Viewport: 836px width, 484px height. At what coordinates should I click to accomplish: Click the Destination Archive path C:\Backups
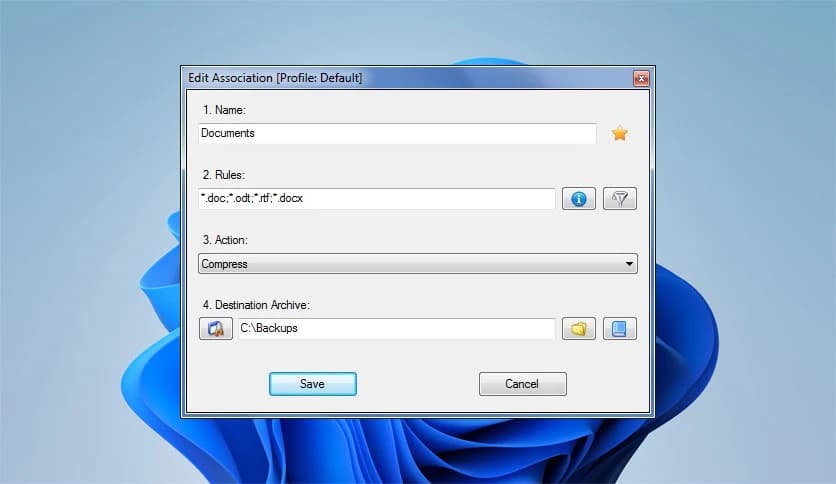[397, 328]
